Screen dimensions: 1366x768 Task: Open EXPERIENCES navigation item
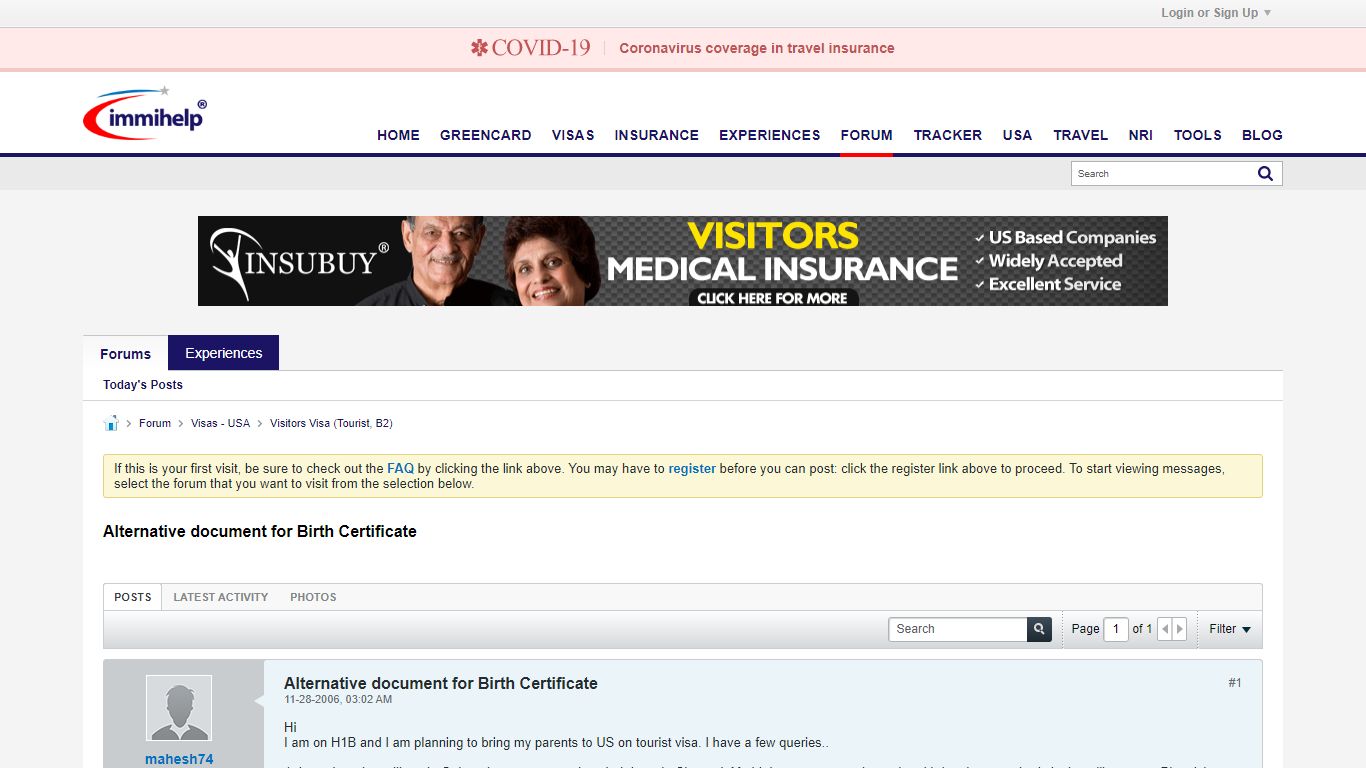tap(770, 135)
